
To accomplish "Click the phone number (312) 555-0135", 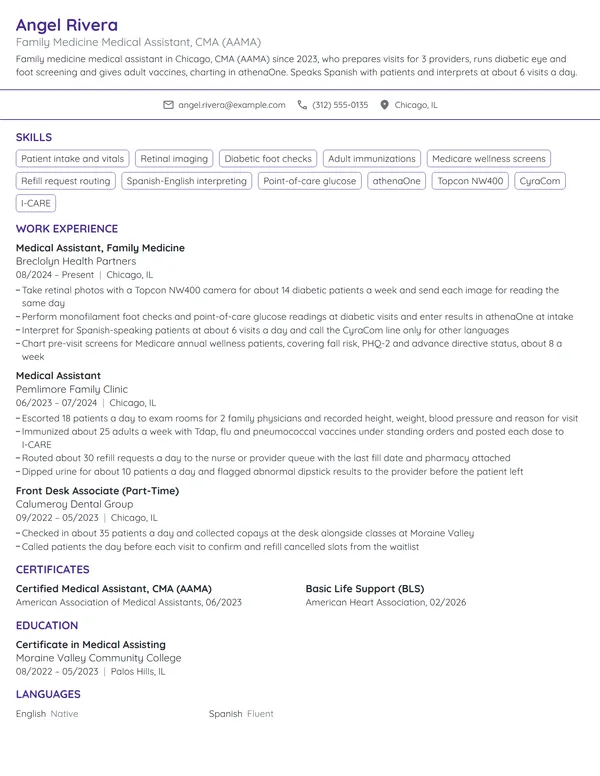I will click(340, 105).
